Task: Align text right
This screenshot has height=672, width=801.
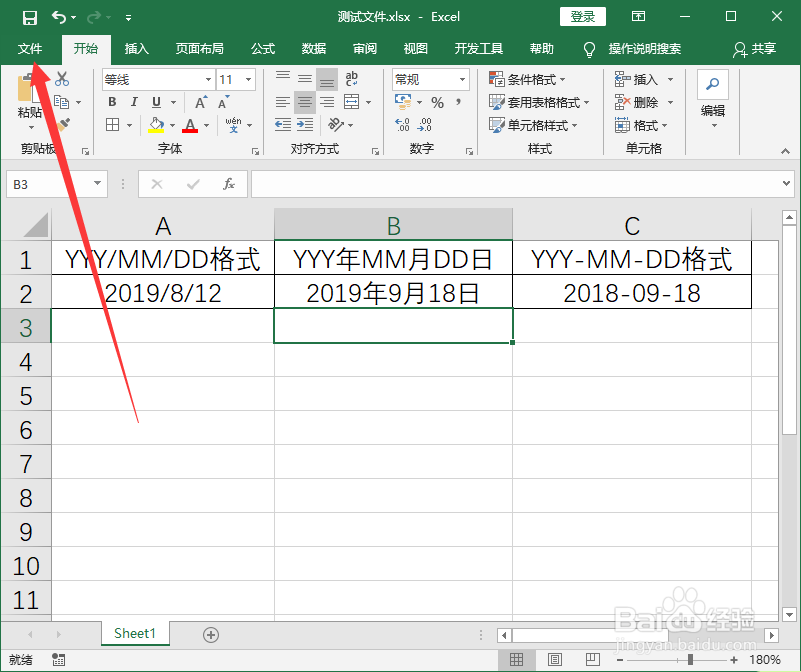Action: click(327, 102)
